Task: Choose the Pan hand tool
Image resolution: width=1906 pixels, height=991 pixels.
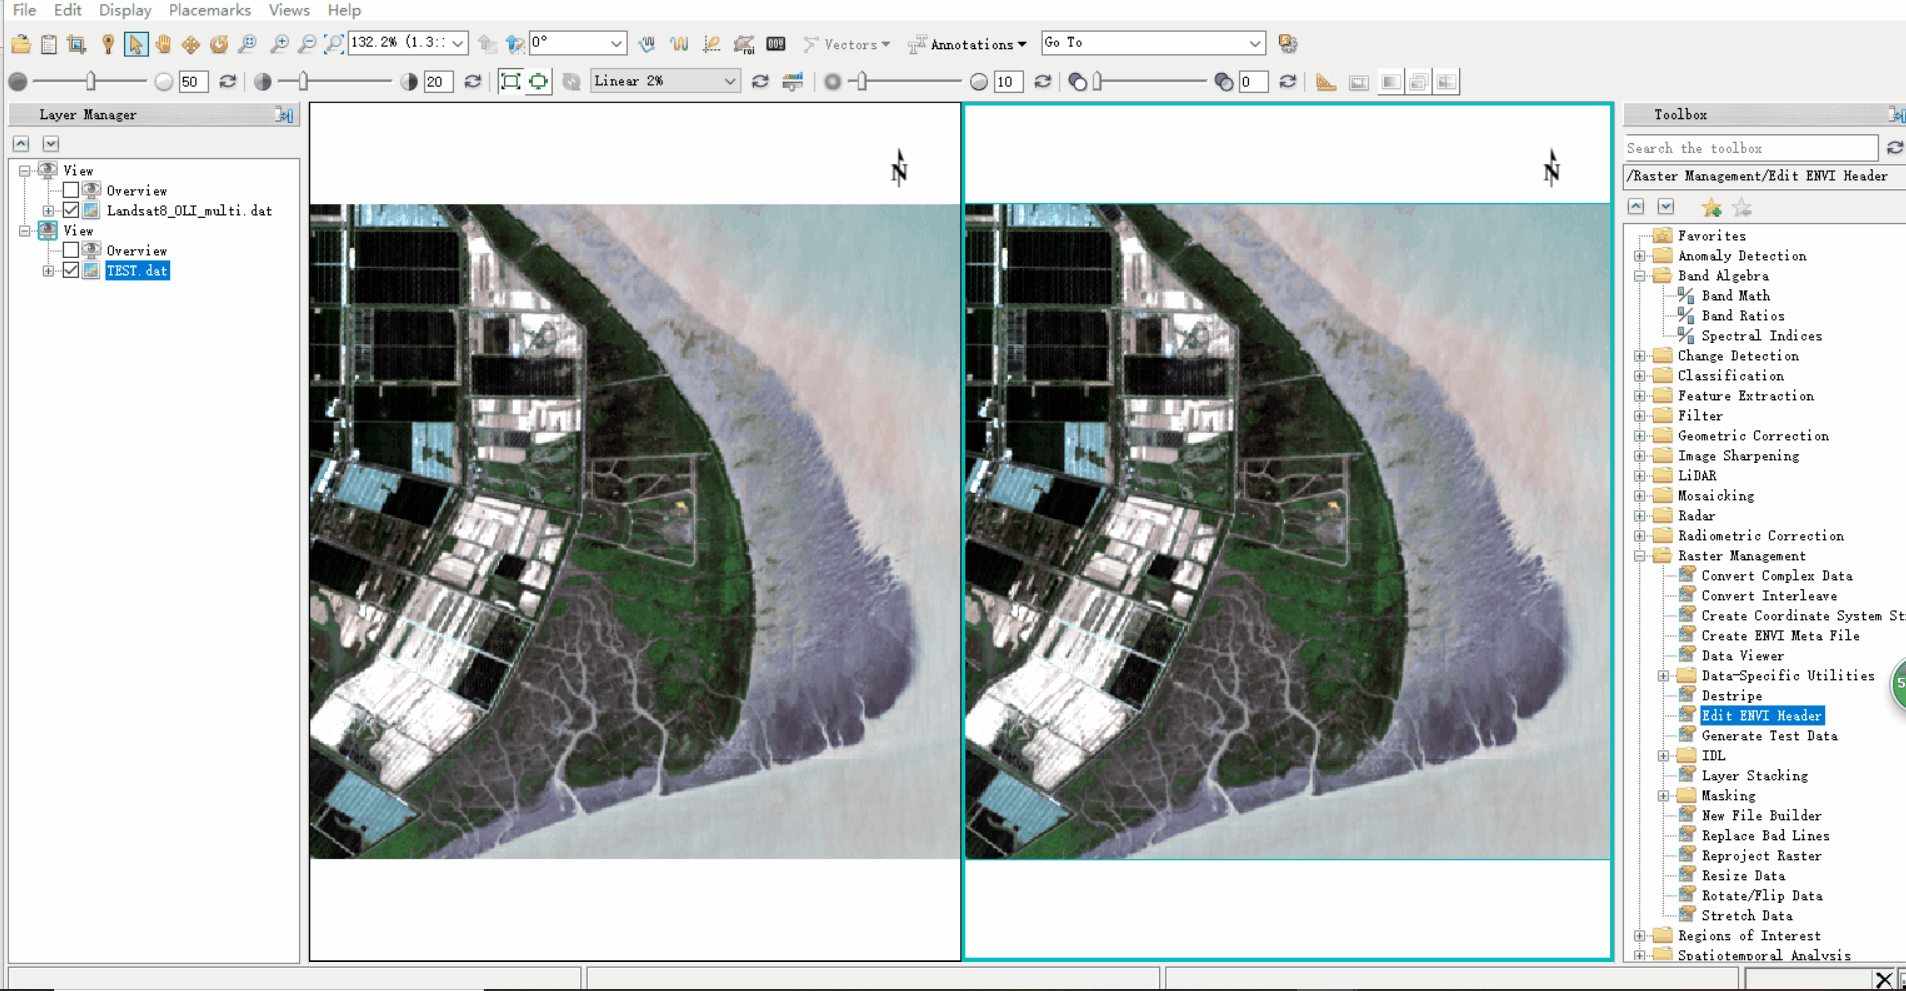Action: coord(163,44)
